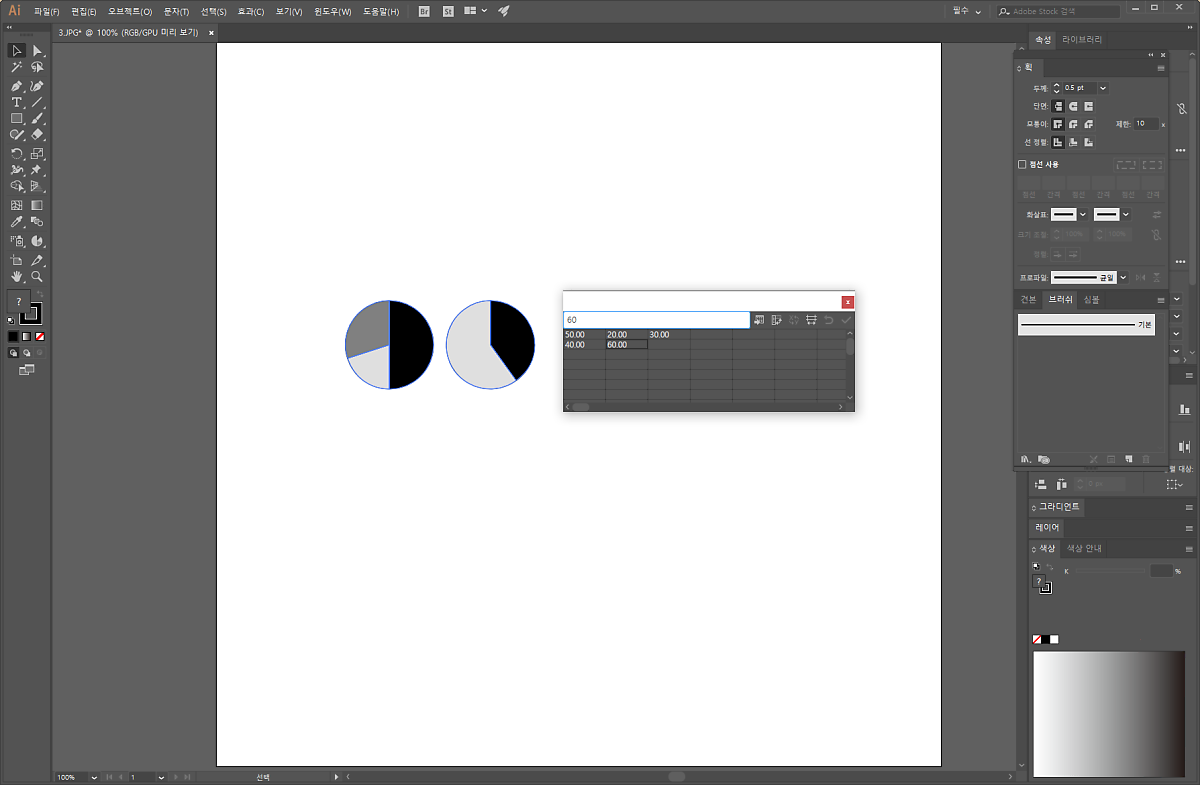Switch to the 심볼 panel tab
1200x785 pixels.
(1091, 300)
